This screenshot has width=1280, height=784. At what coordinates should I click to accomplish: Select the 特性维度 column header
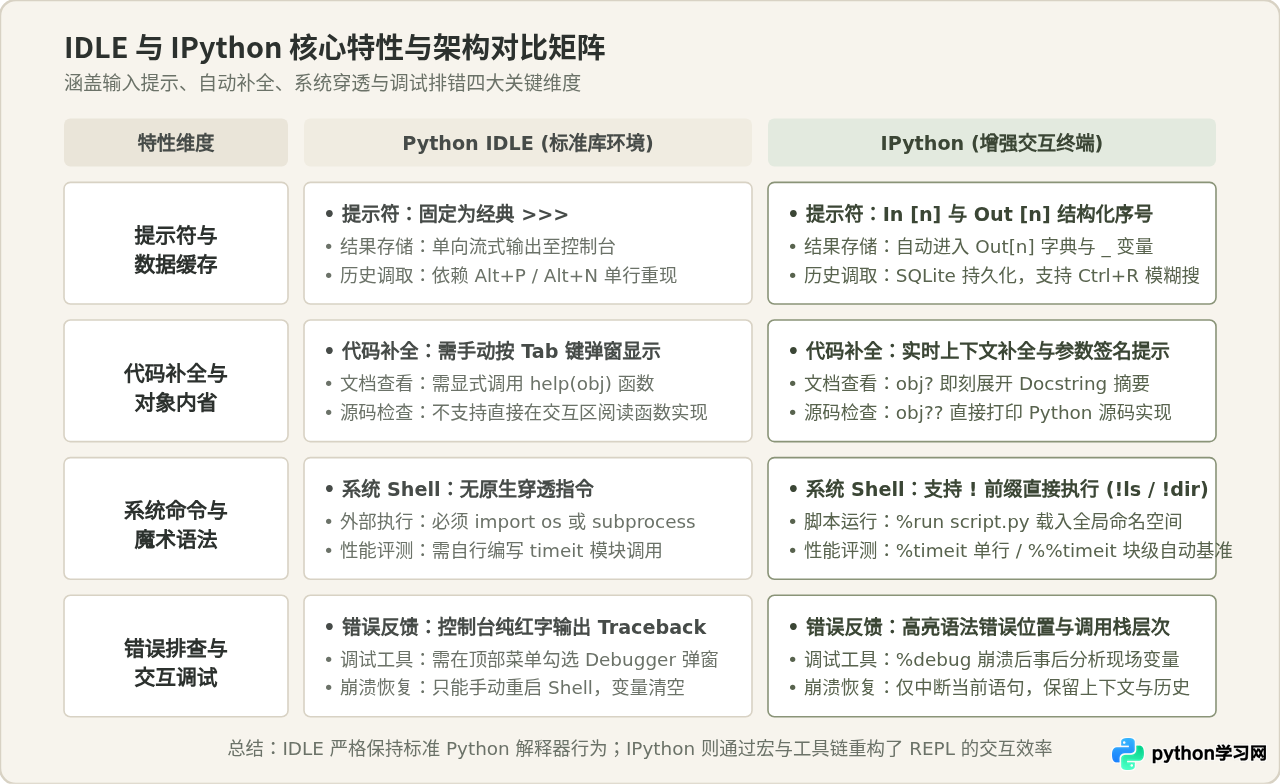click(x=176, y=143)
